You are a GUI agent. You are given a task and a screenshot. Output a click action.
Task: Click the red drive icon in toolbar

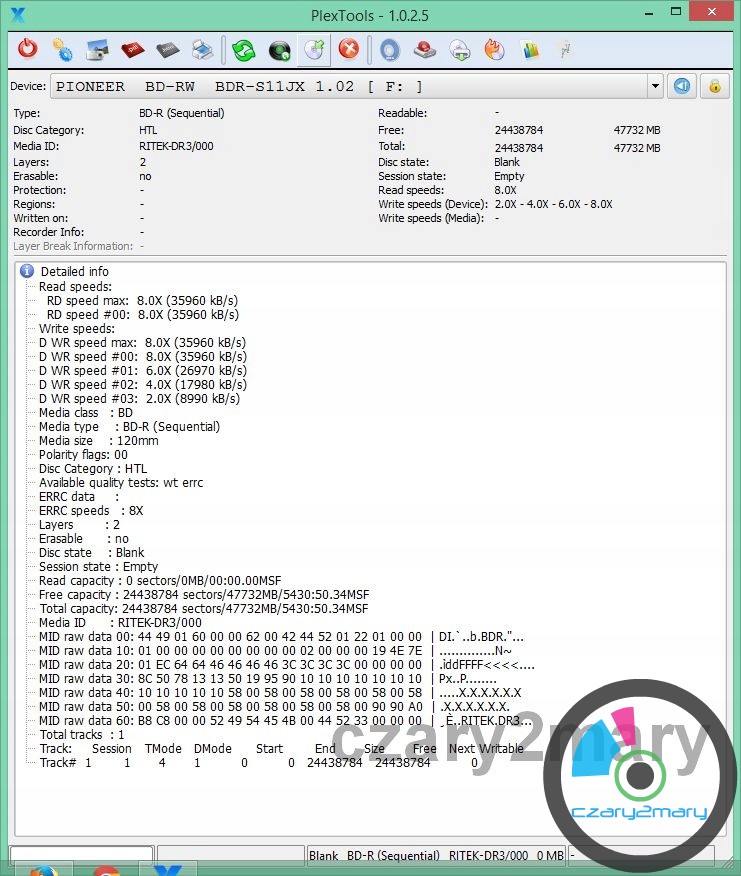424,49
